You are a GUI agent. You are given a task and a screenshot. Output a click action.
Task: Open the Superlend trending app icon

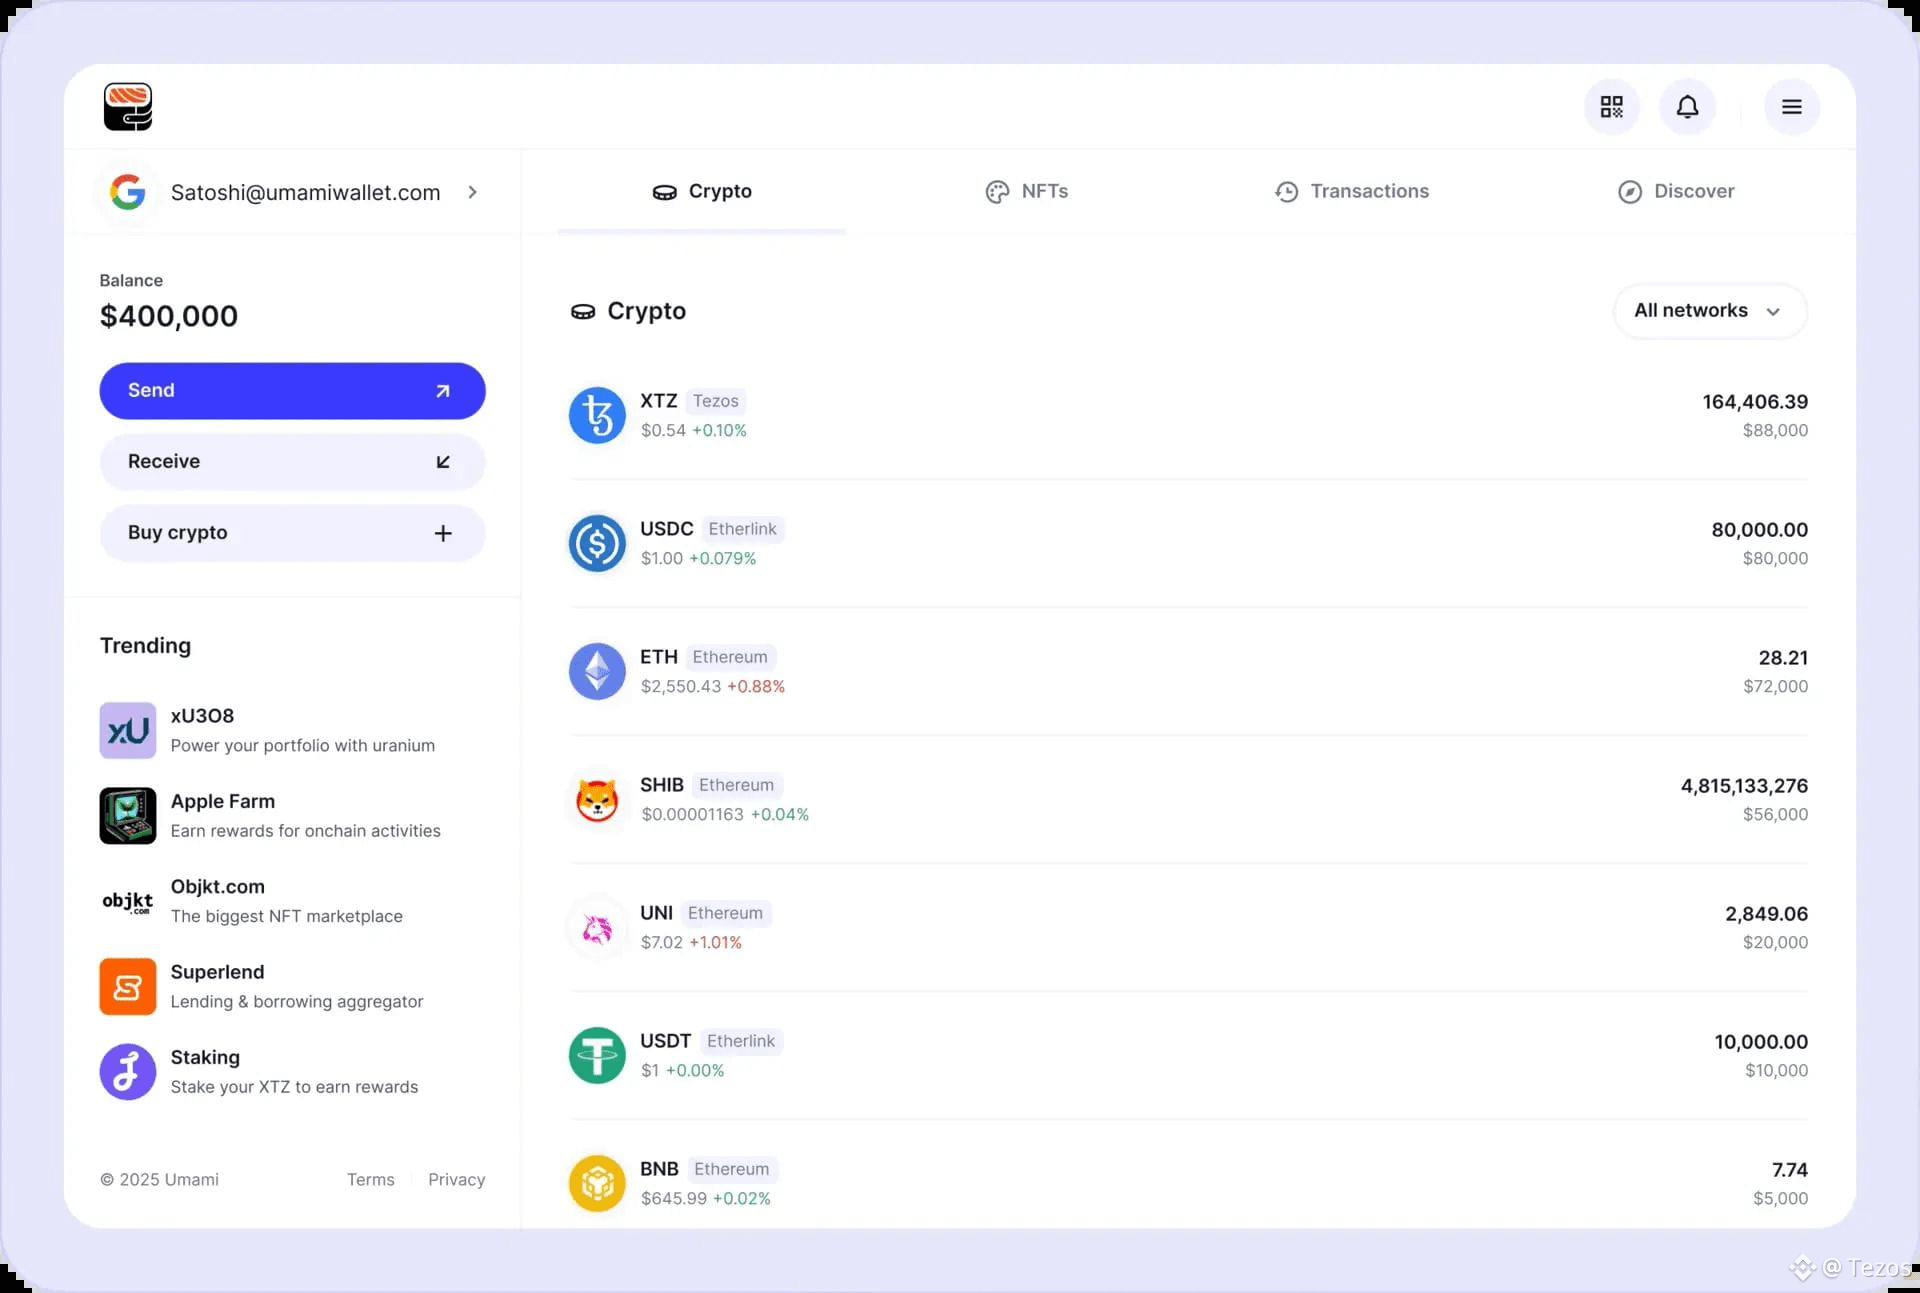pyautogui.click(x=128, y=987)
